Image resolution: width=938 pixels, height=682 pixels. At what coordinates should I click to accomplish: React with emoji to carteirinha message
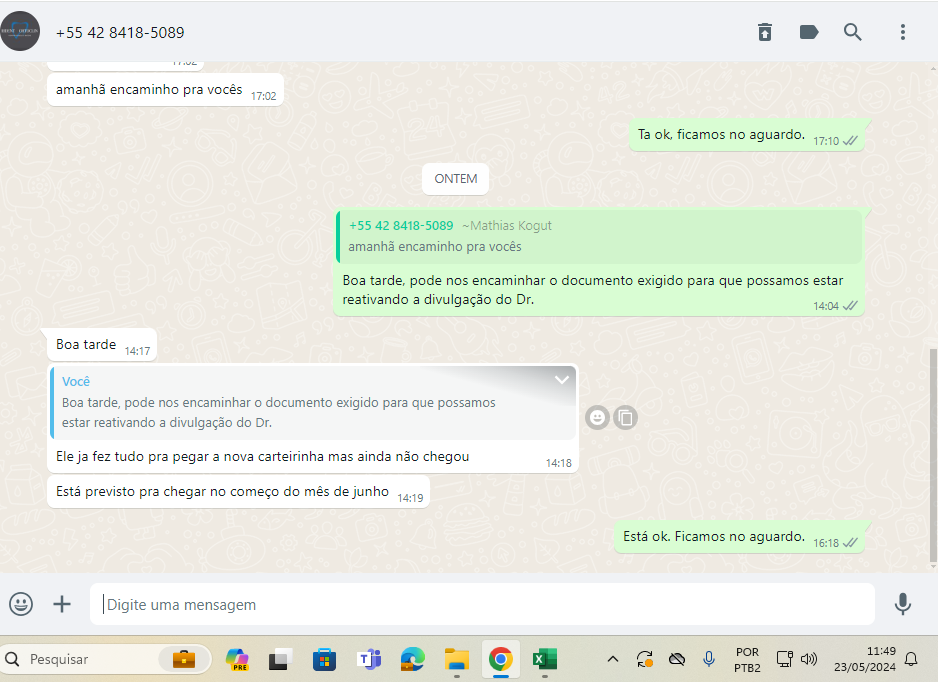tap(597, 417)
